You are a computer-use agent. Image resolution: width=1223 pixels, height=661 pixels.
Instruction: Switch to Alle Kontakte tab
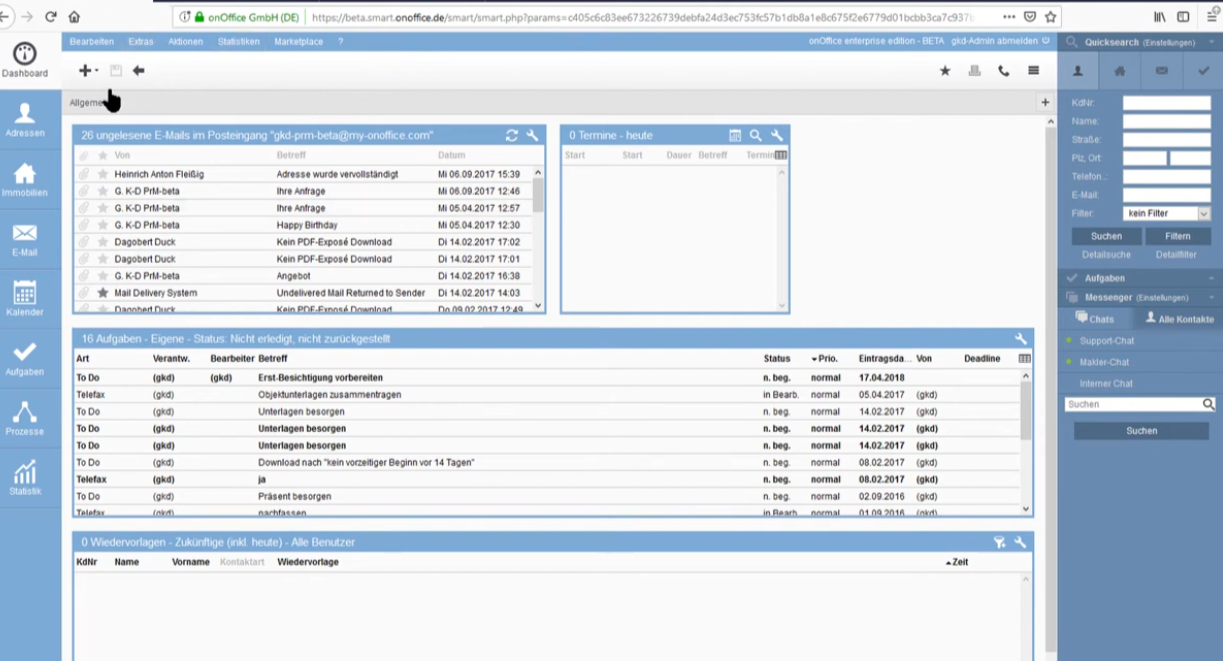pos(1178,319)
